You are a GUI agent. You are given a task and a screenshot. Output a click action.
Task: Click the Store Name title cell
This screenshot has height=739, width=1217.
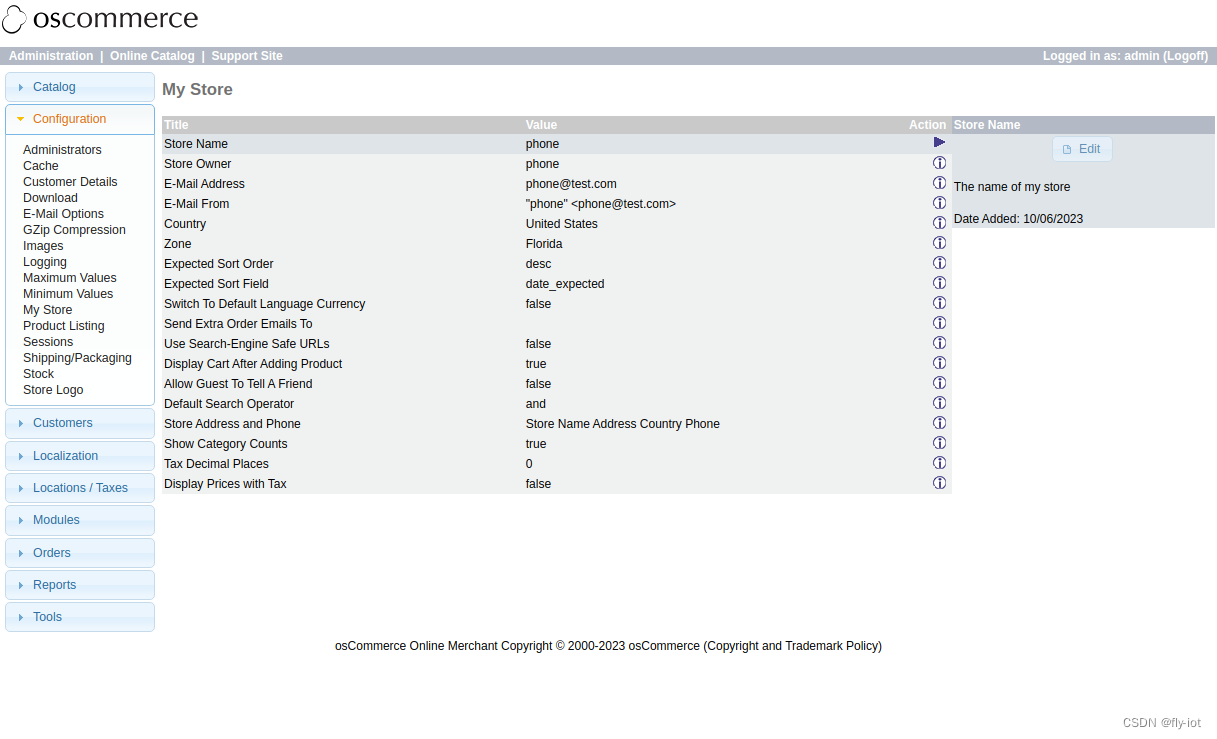tap(196, 144)
